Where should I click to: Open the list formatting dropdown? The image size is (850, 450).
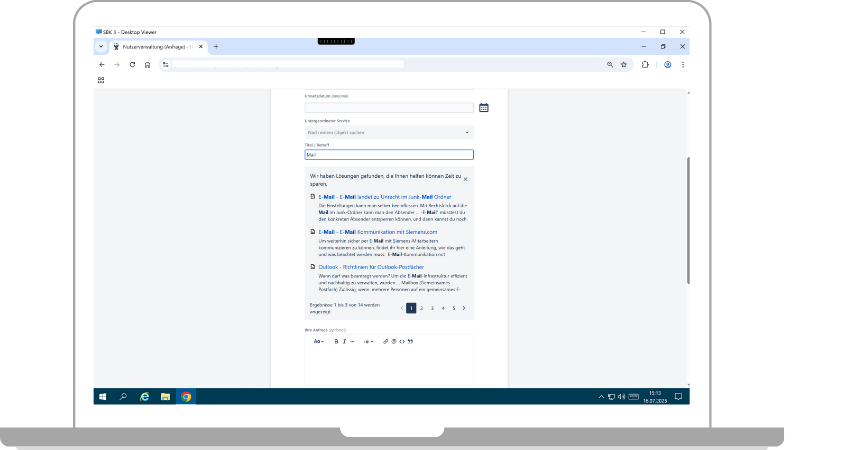(x=369, y=342)
